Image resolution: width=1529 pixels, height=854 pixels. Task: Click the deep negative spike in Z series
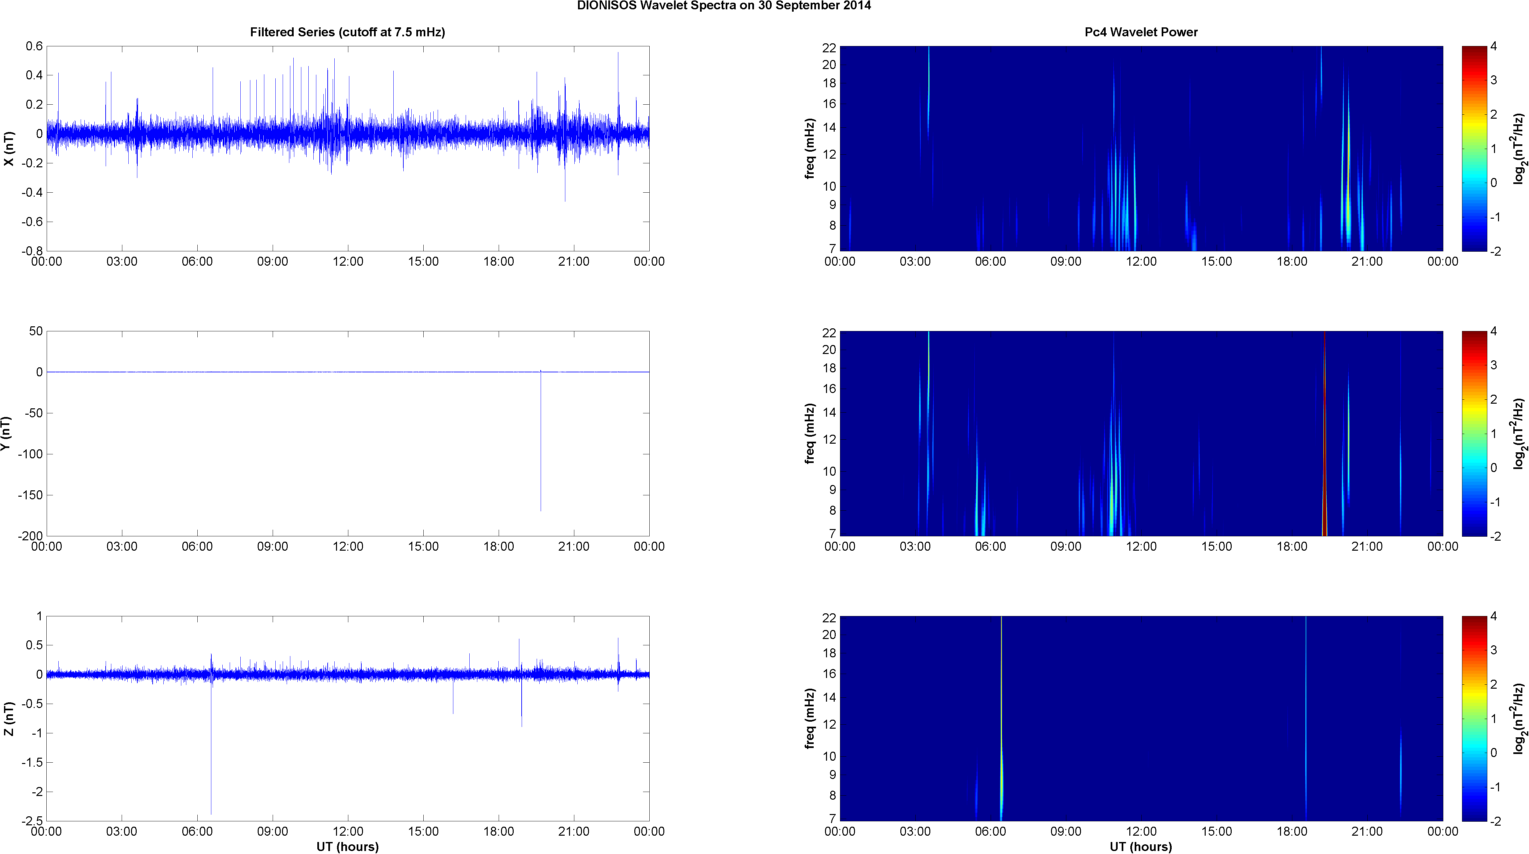pyautogui.click(x=211, y=745)
